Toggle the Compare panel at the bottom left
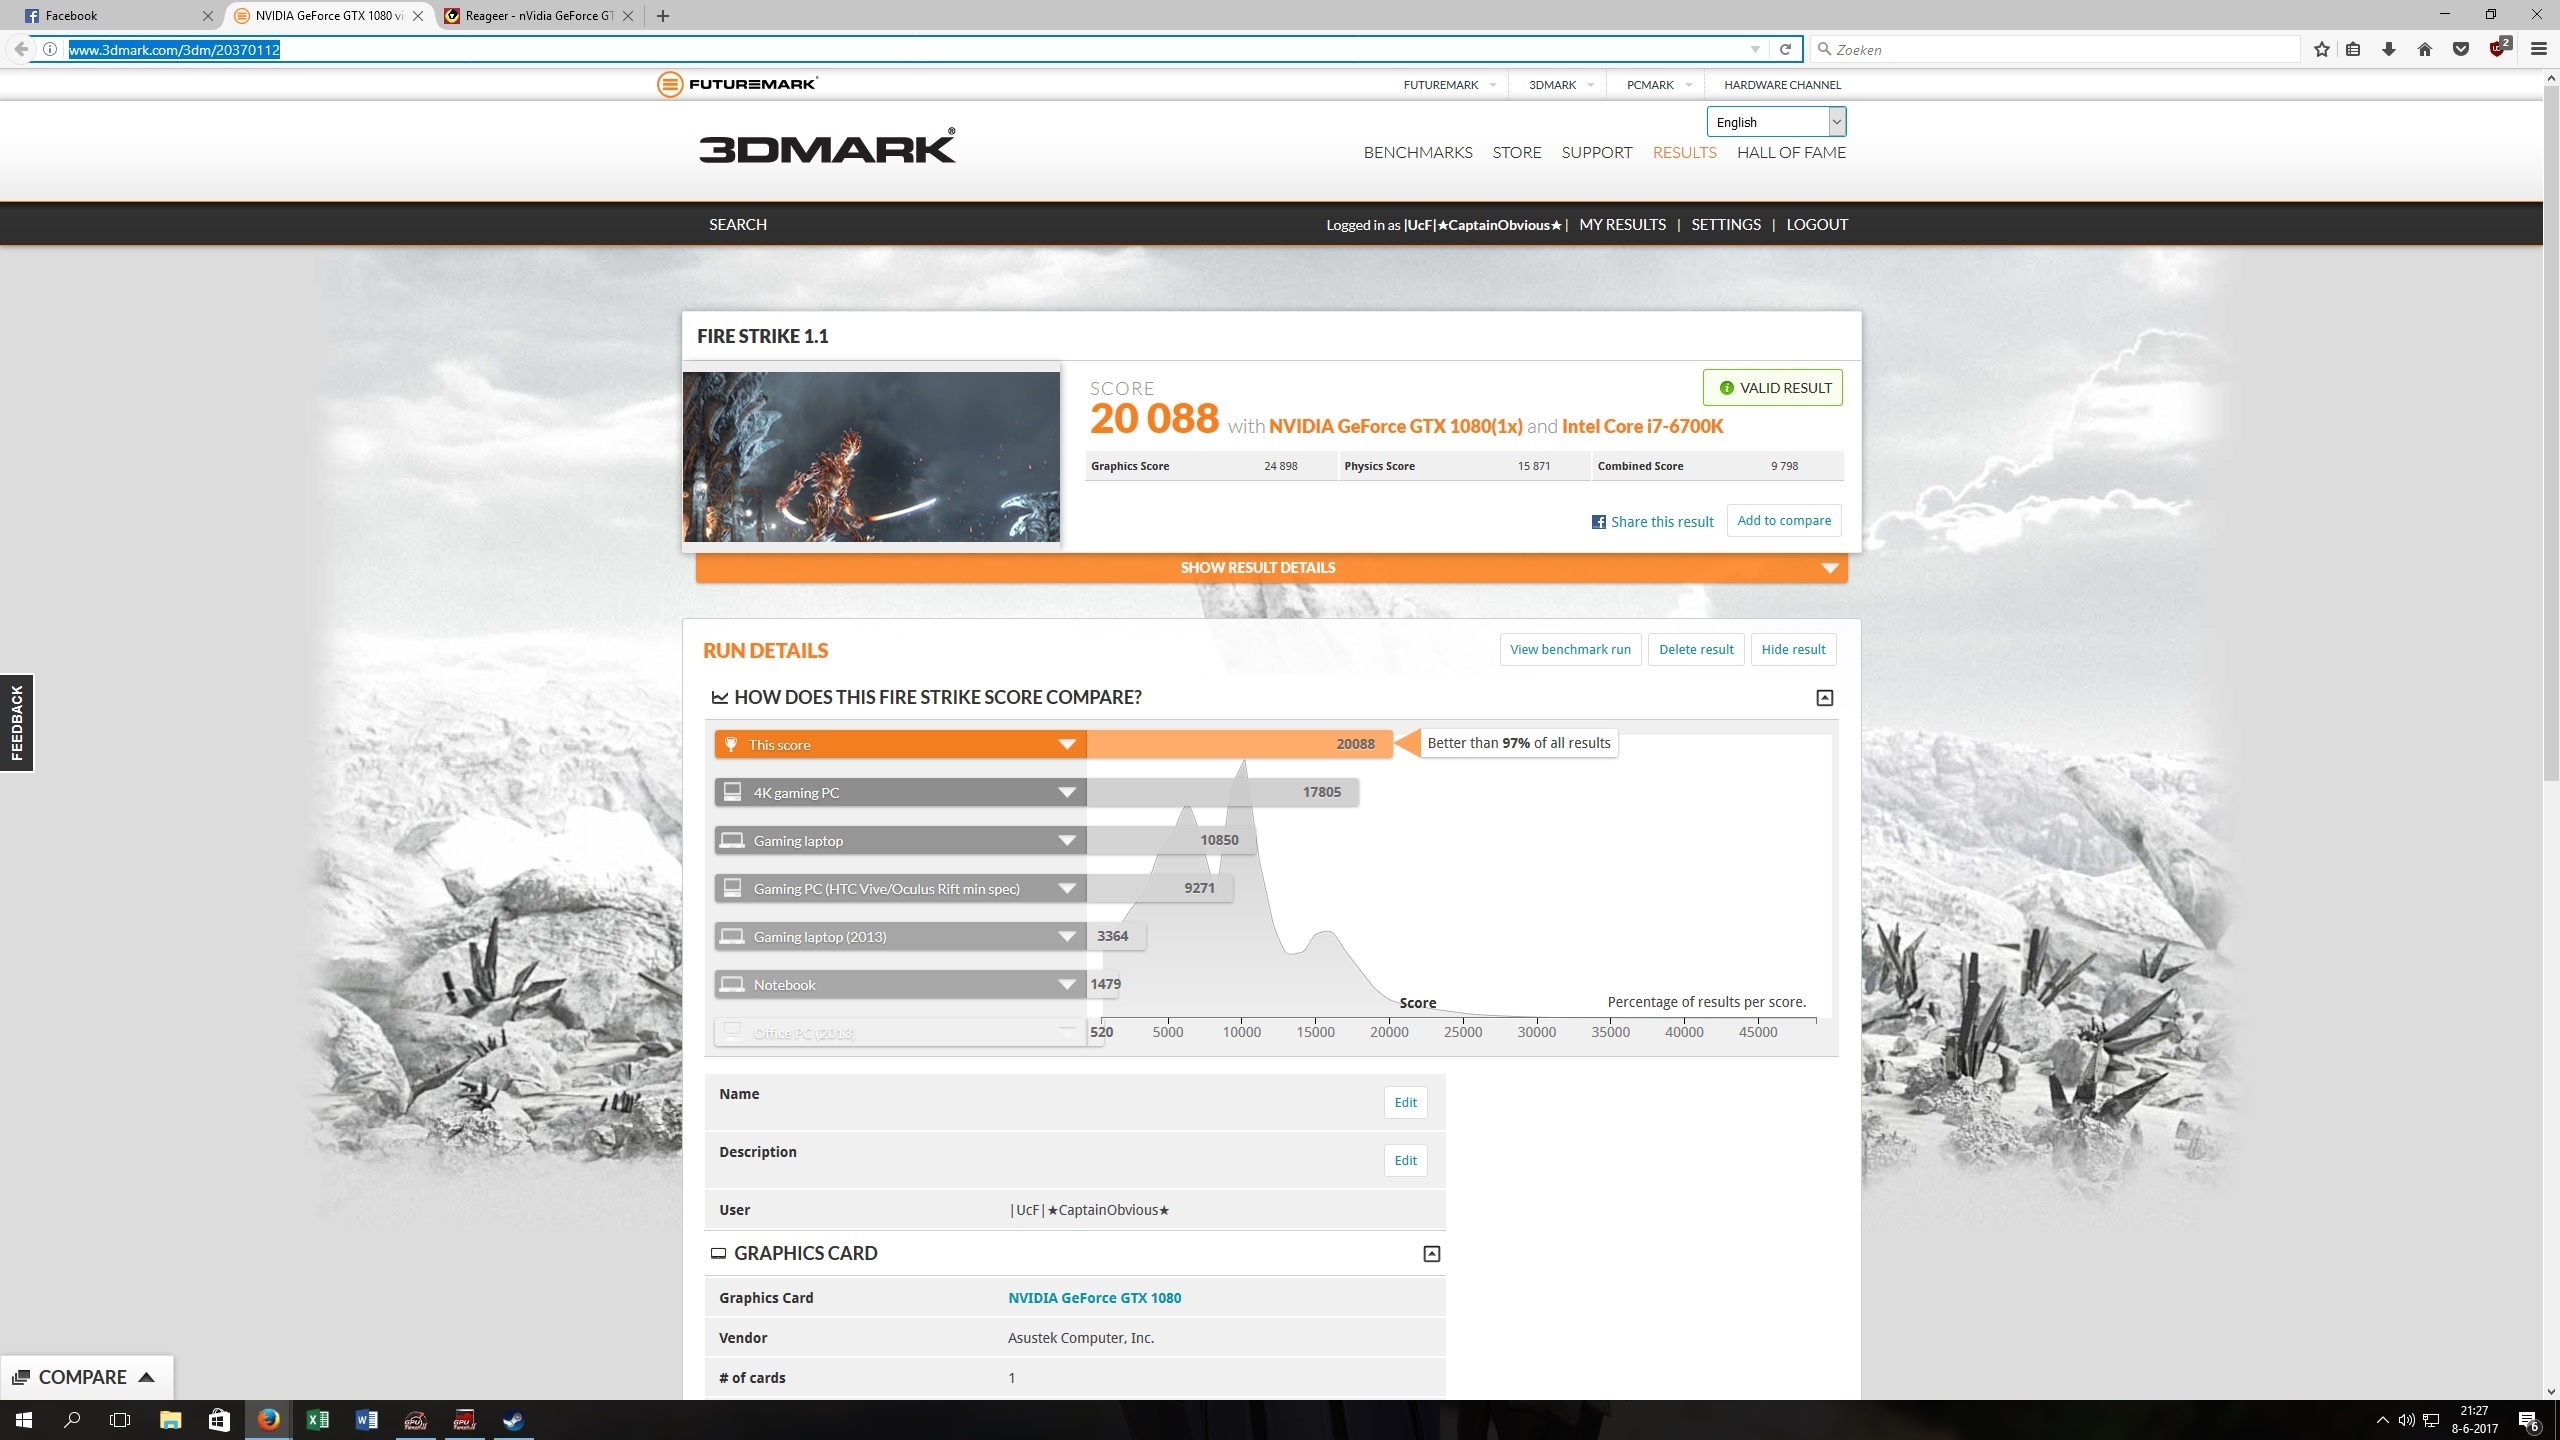 point(85,1377)
